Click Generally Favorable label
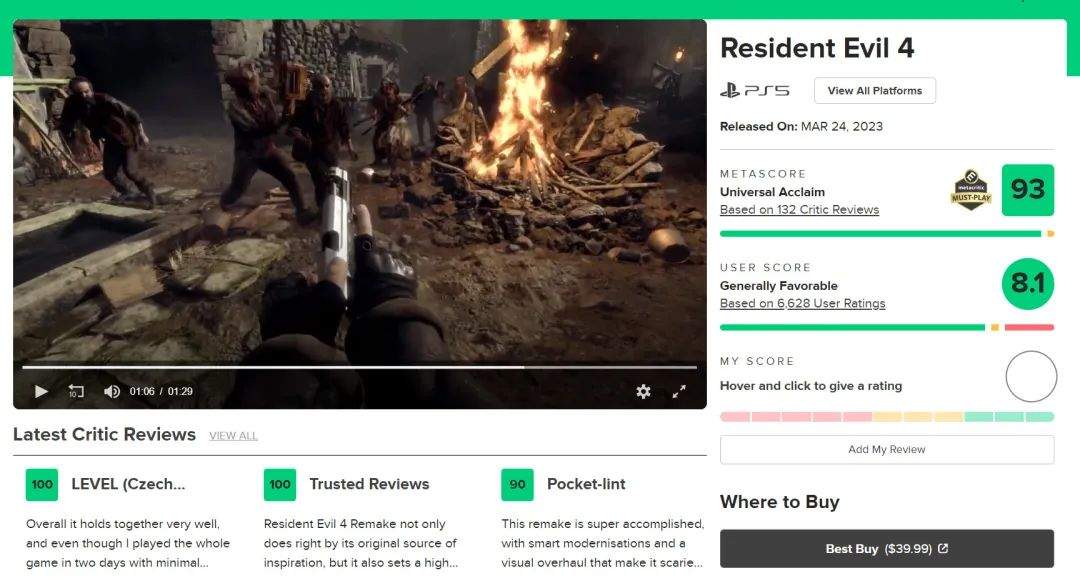Image resolution: width=1080 pixels, height=578 pixels. (x=778, y=286)
